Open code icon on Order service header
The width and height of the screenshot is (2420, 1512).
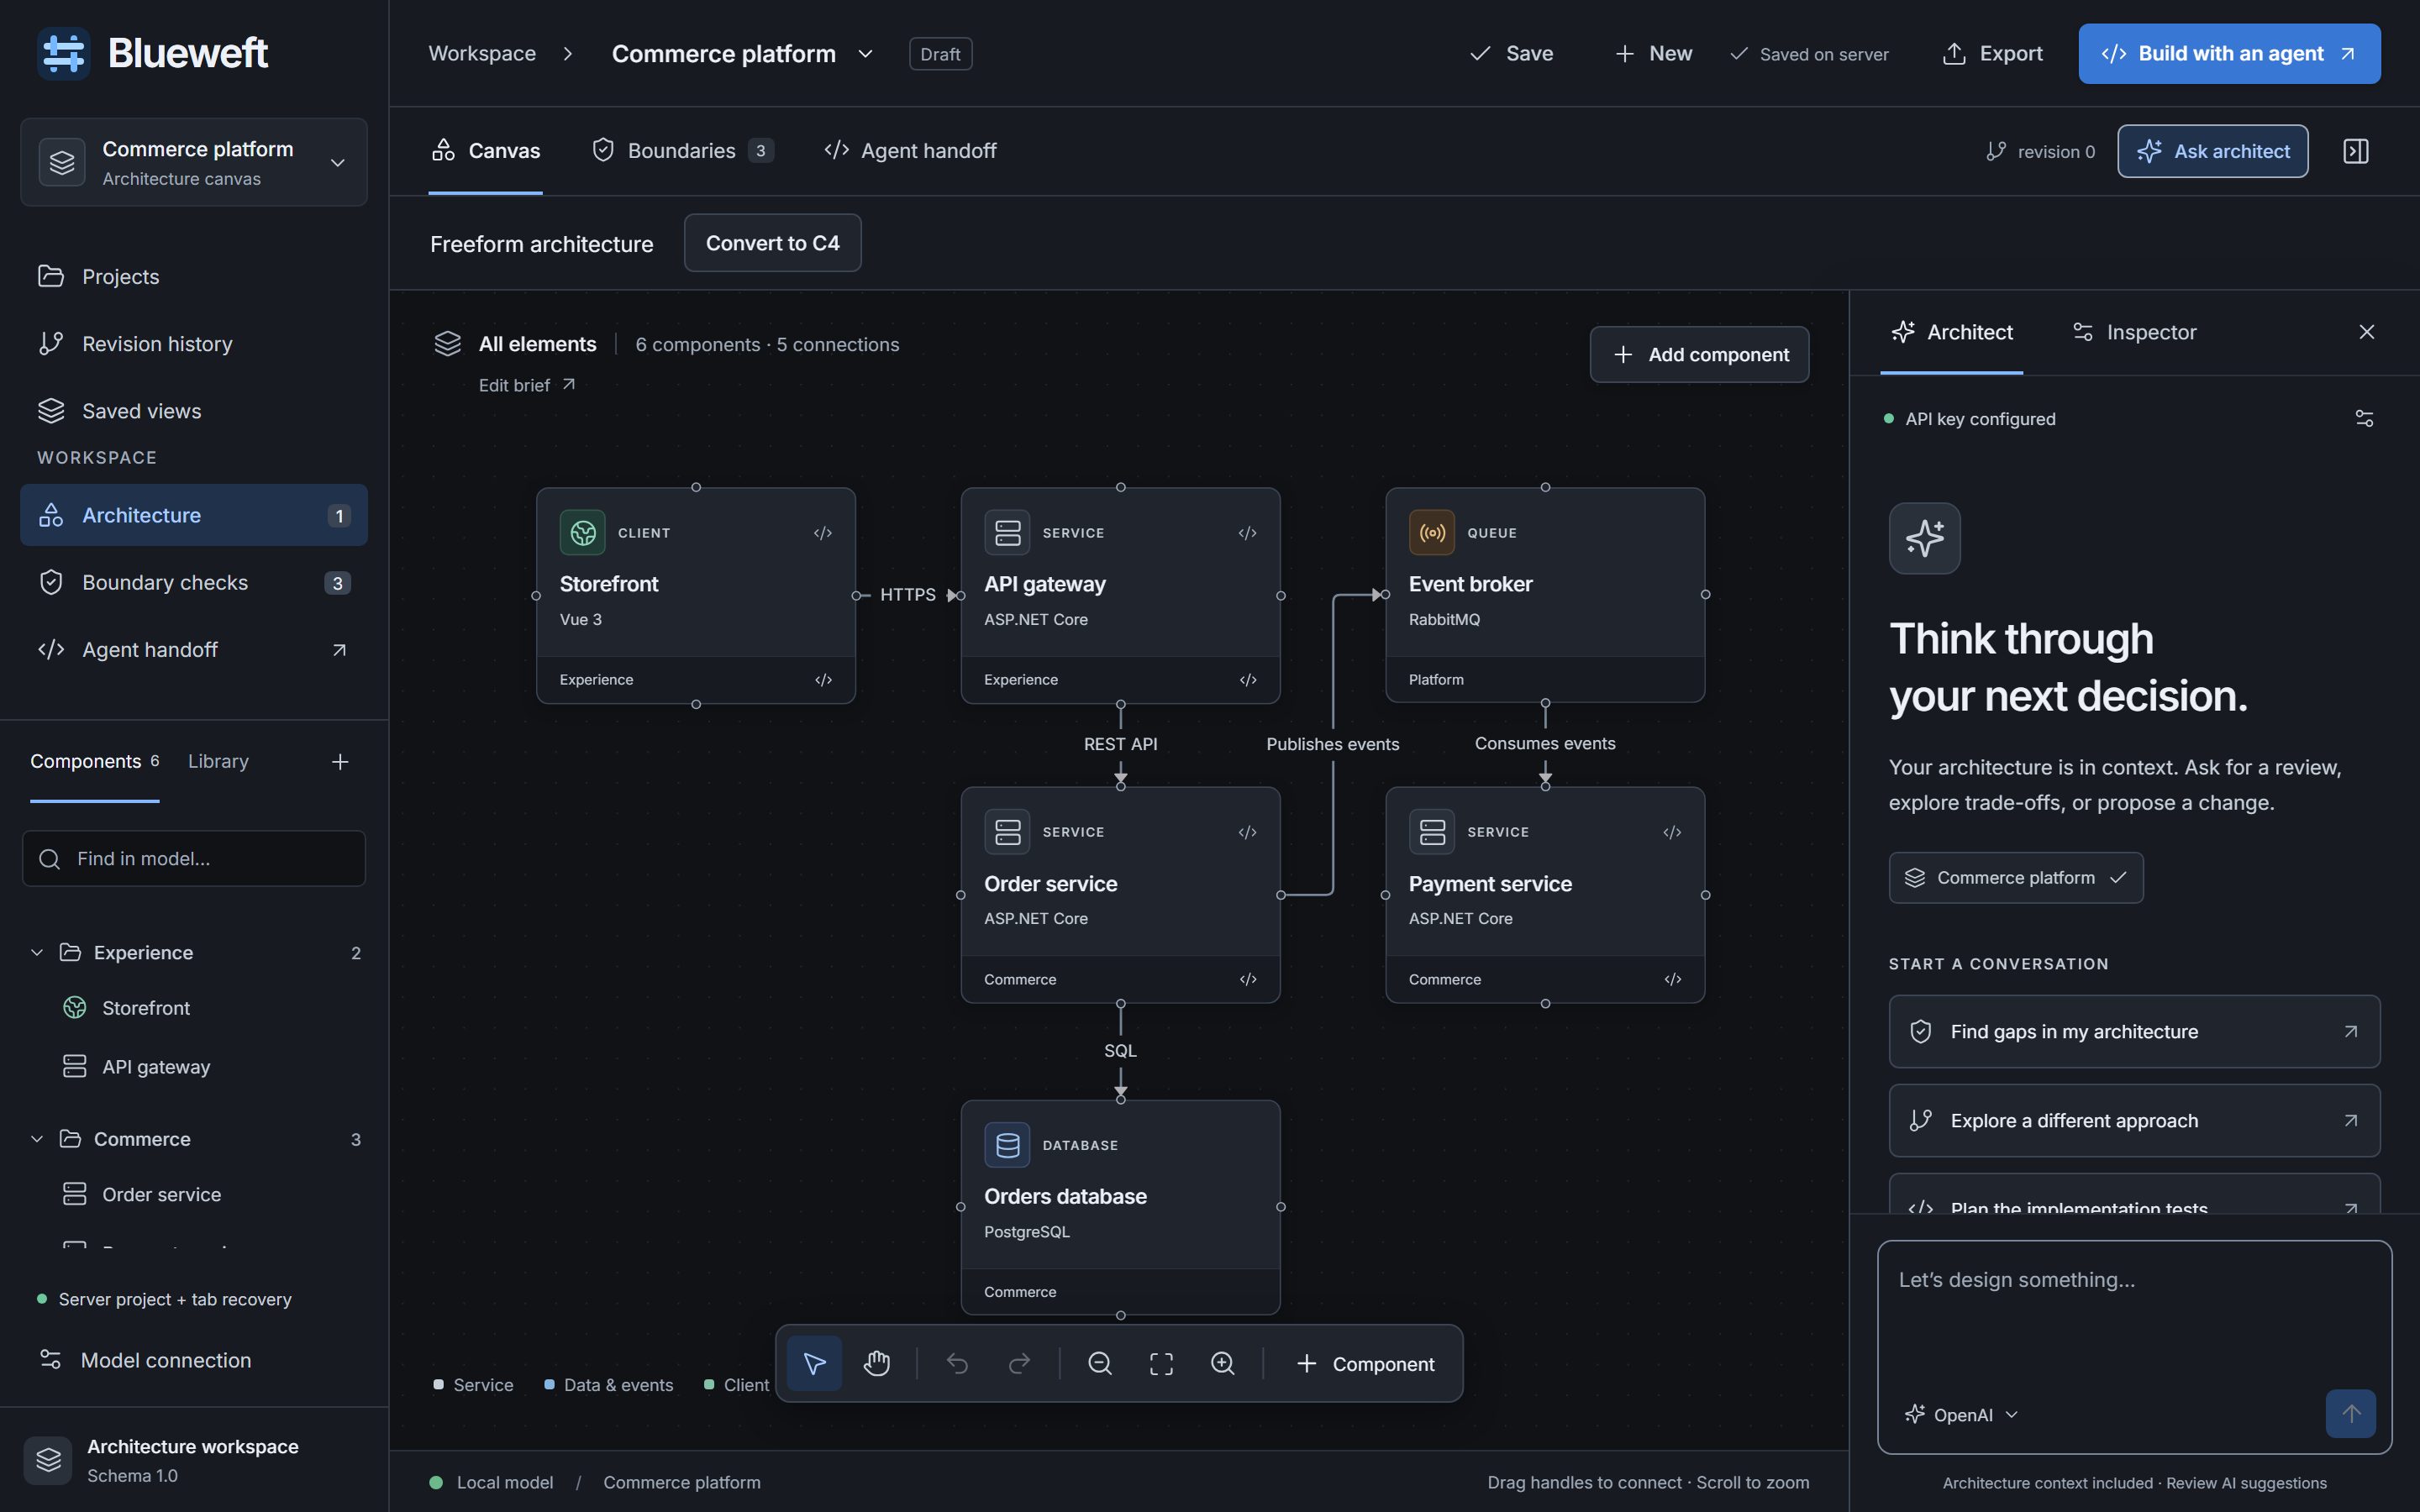[1247, 832]
